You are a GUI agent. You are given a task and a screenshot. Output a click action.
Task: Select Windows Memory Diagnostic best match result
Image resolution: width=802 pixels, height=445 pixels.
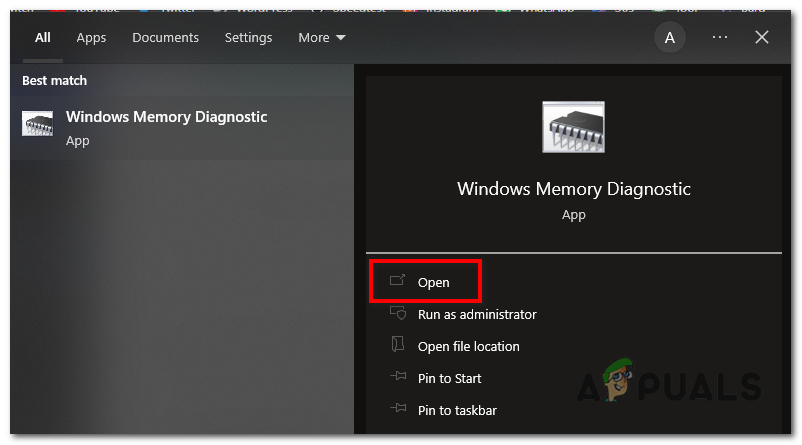pyautogui.click(x=182, y=128)
